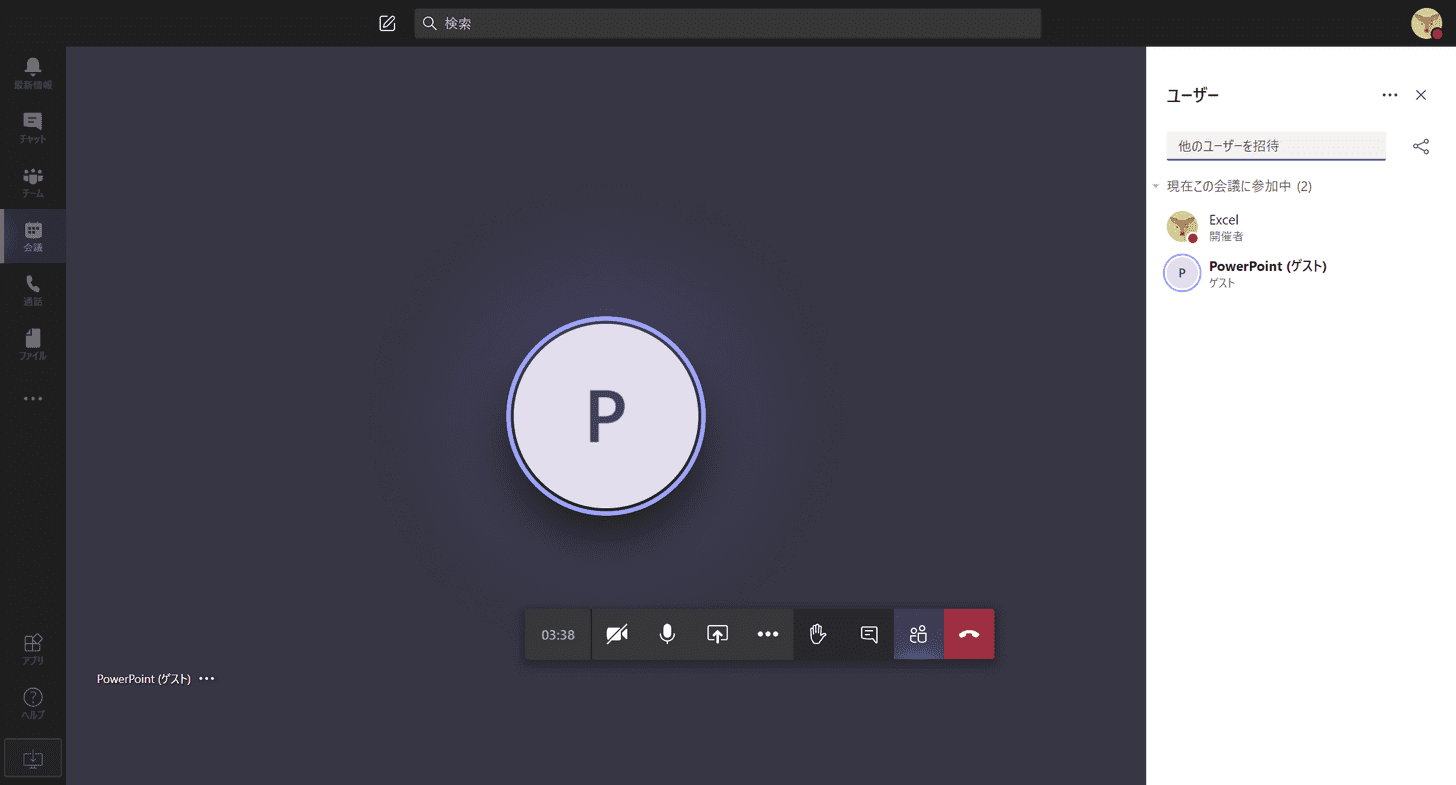Show more apps ellipsis in sidebar
This screenshot has height=785, width=1456.
[33, 398]
